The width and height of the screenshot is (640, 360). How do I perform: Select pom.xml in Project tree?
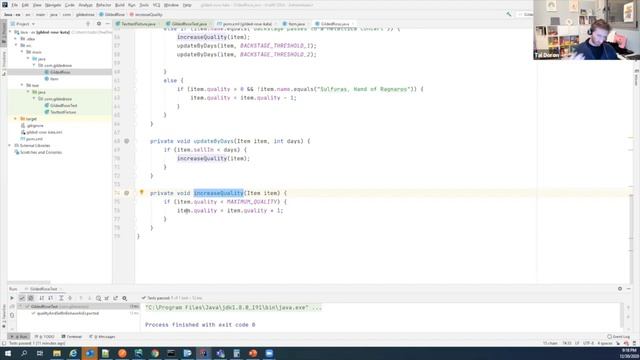click(x=33, y=139)
